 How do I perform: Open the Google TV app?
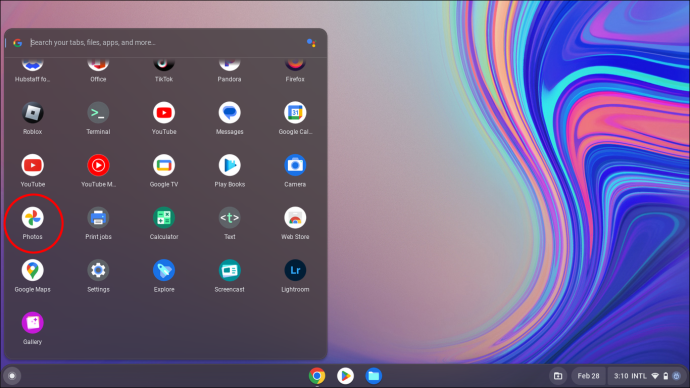tap(164, 165)
